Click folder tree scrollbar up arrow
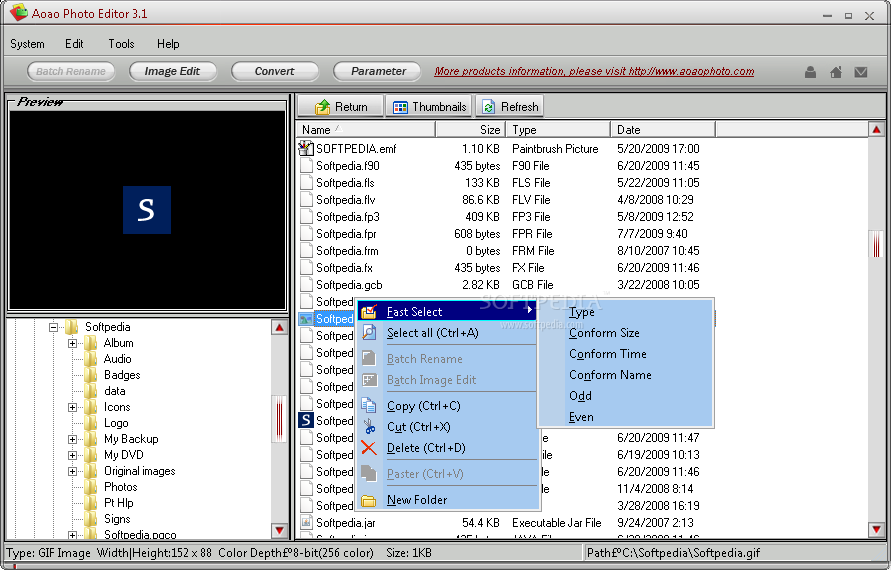The width and height of the screenshot is (891, 570). [279, 328]
